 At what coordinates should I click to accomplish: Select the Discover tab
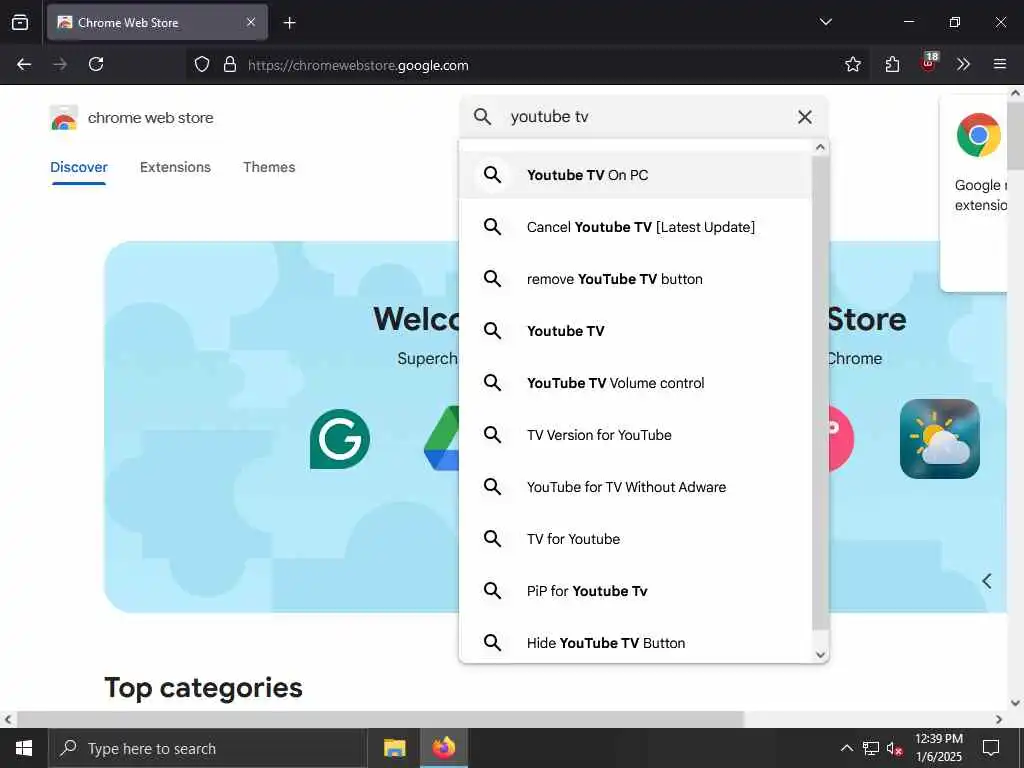pos(78,167)
